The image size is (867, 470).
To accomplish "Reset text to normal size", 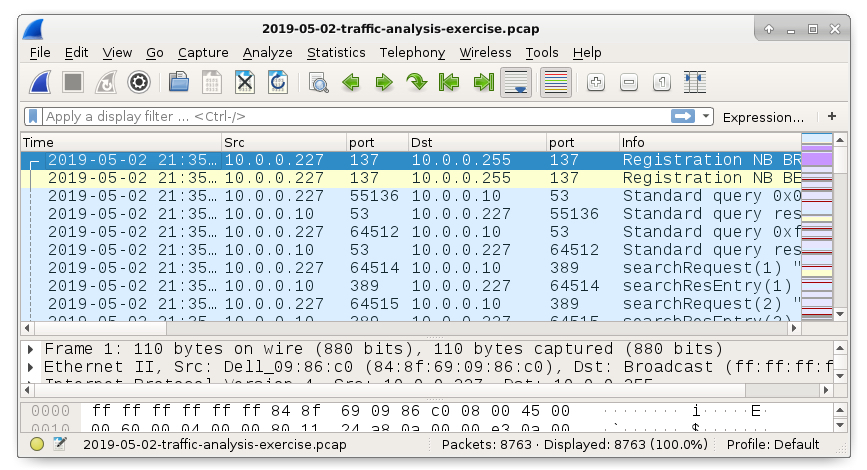I will pyautogui.click(x=662, y=83).
